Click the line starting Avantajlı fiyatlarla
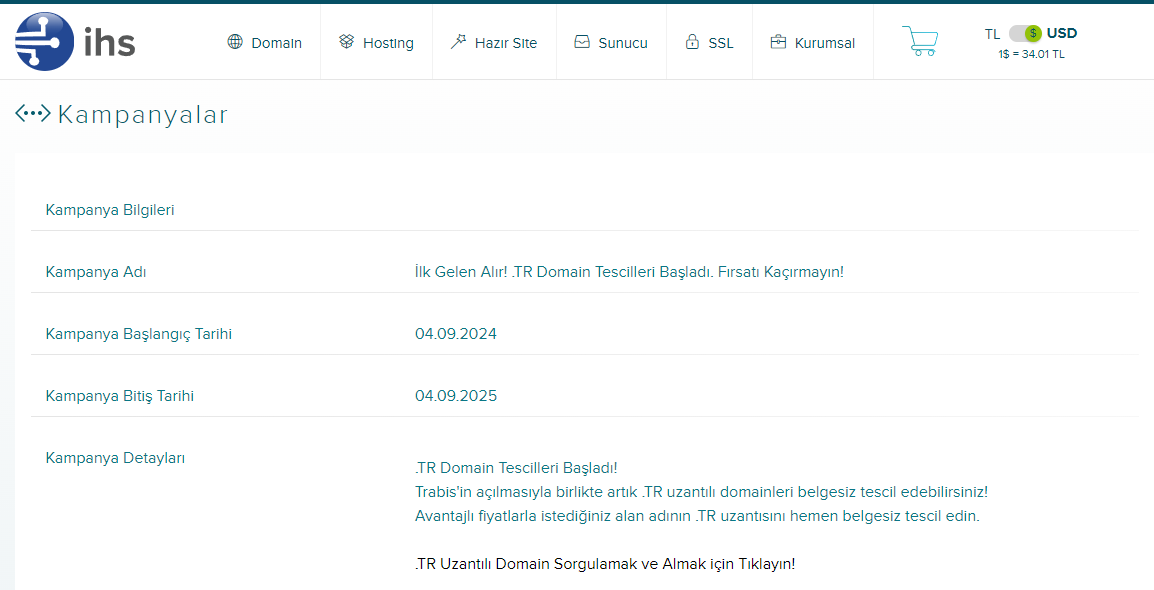This screenshot has width=1154, height=590. (698, 516)
